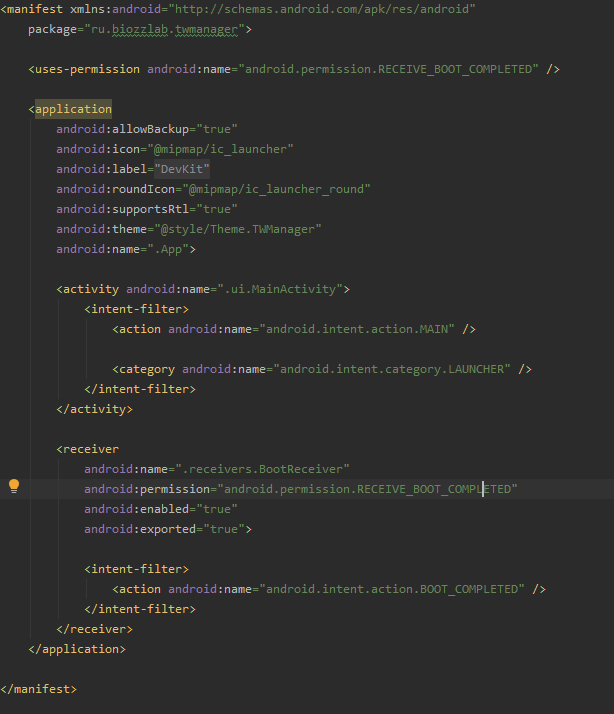
Task: Click @mipmap/ic_launcher_round value
Action: [x=276, y=189]
